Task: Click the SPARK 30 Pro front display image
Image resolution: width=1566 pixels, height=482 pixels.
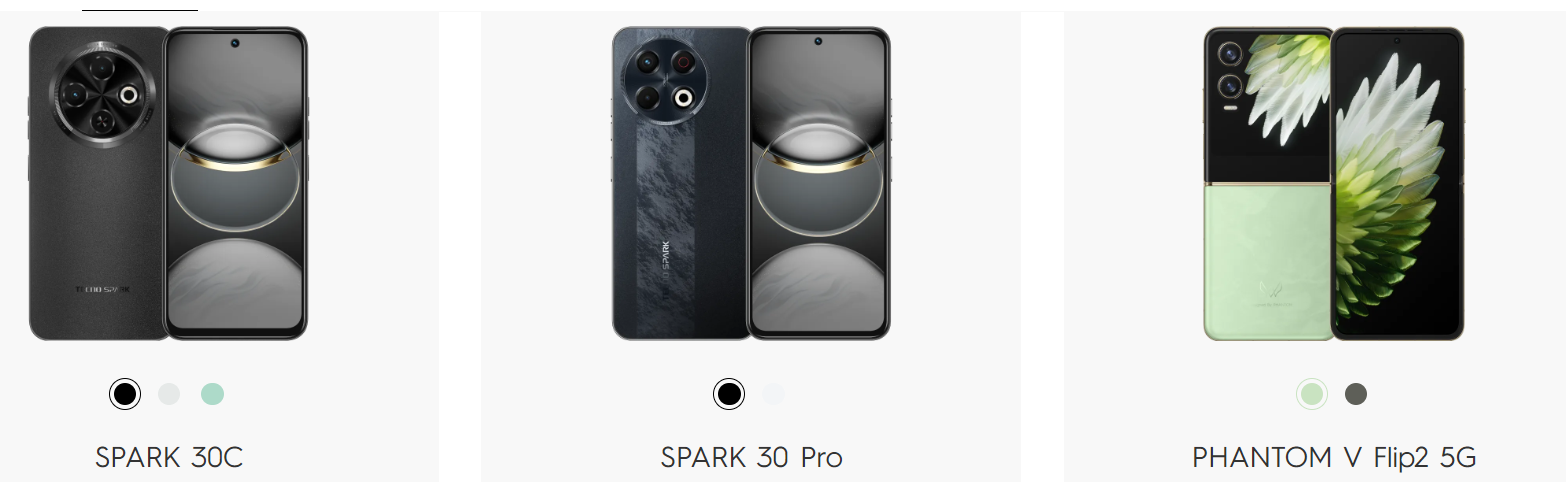Action: 818,184
